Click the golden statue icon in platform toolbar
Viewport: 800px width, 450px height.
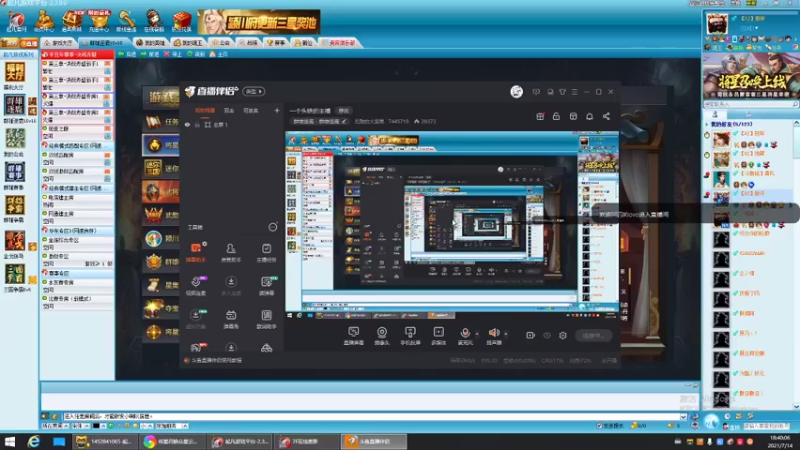tap(44, 20)
